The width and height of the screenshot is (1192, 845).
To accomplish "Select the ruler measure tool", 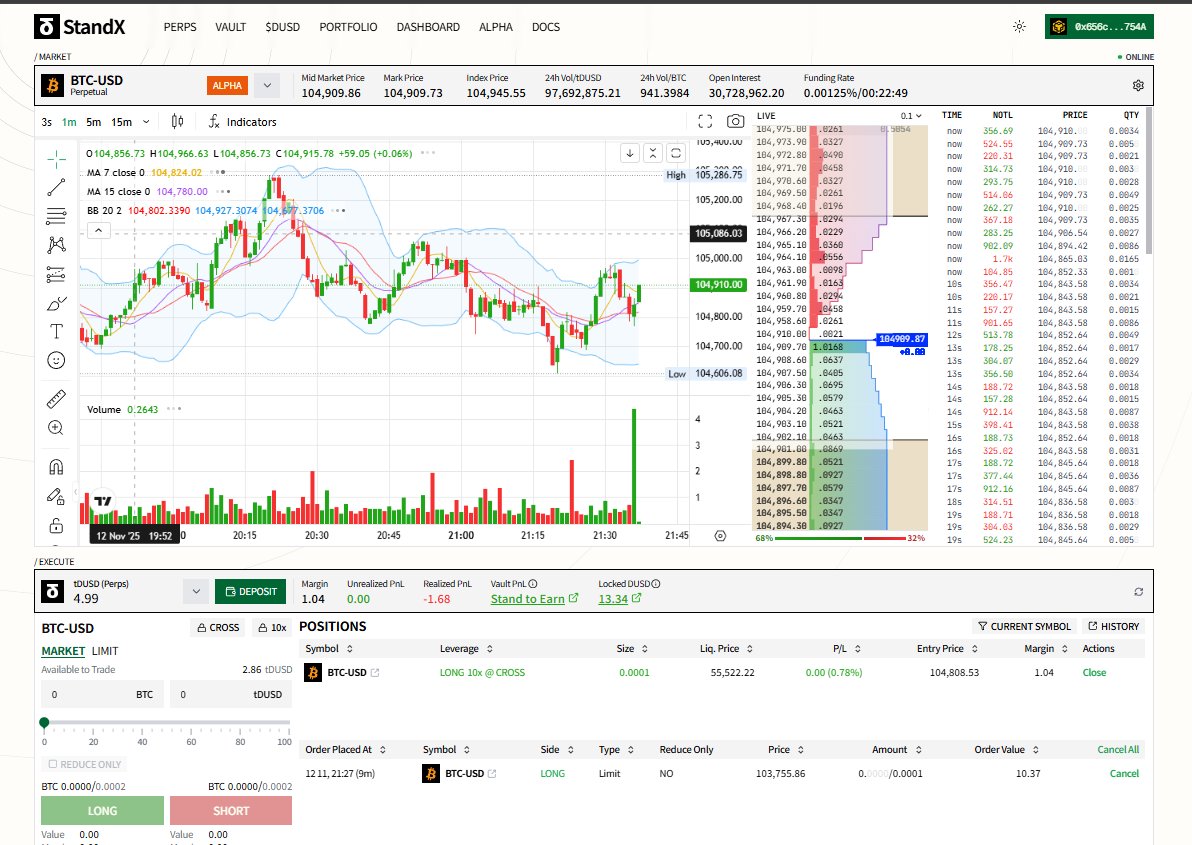I will coord(55,398).
